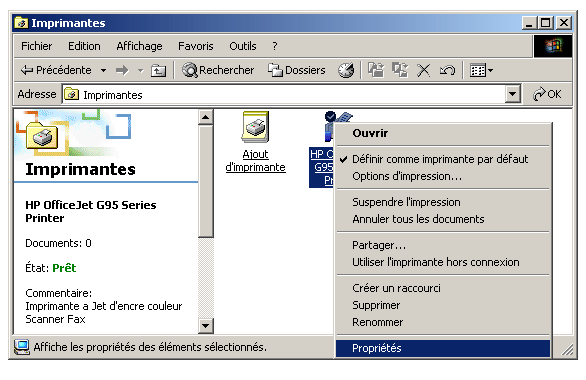Click the Ajout d'imprimante icon
586x380 pixels.
tap(255, 127)
